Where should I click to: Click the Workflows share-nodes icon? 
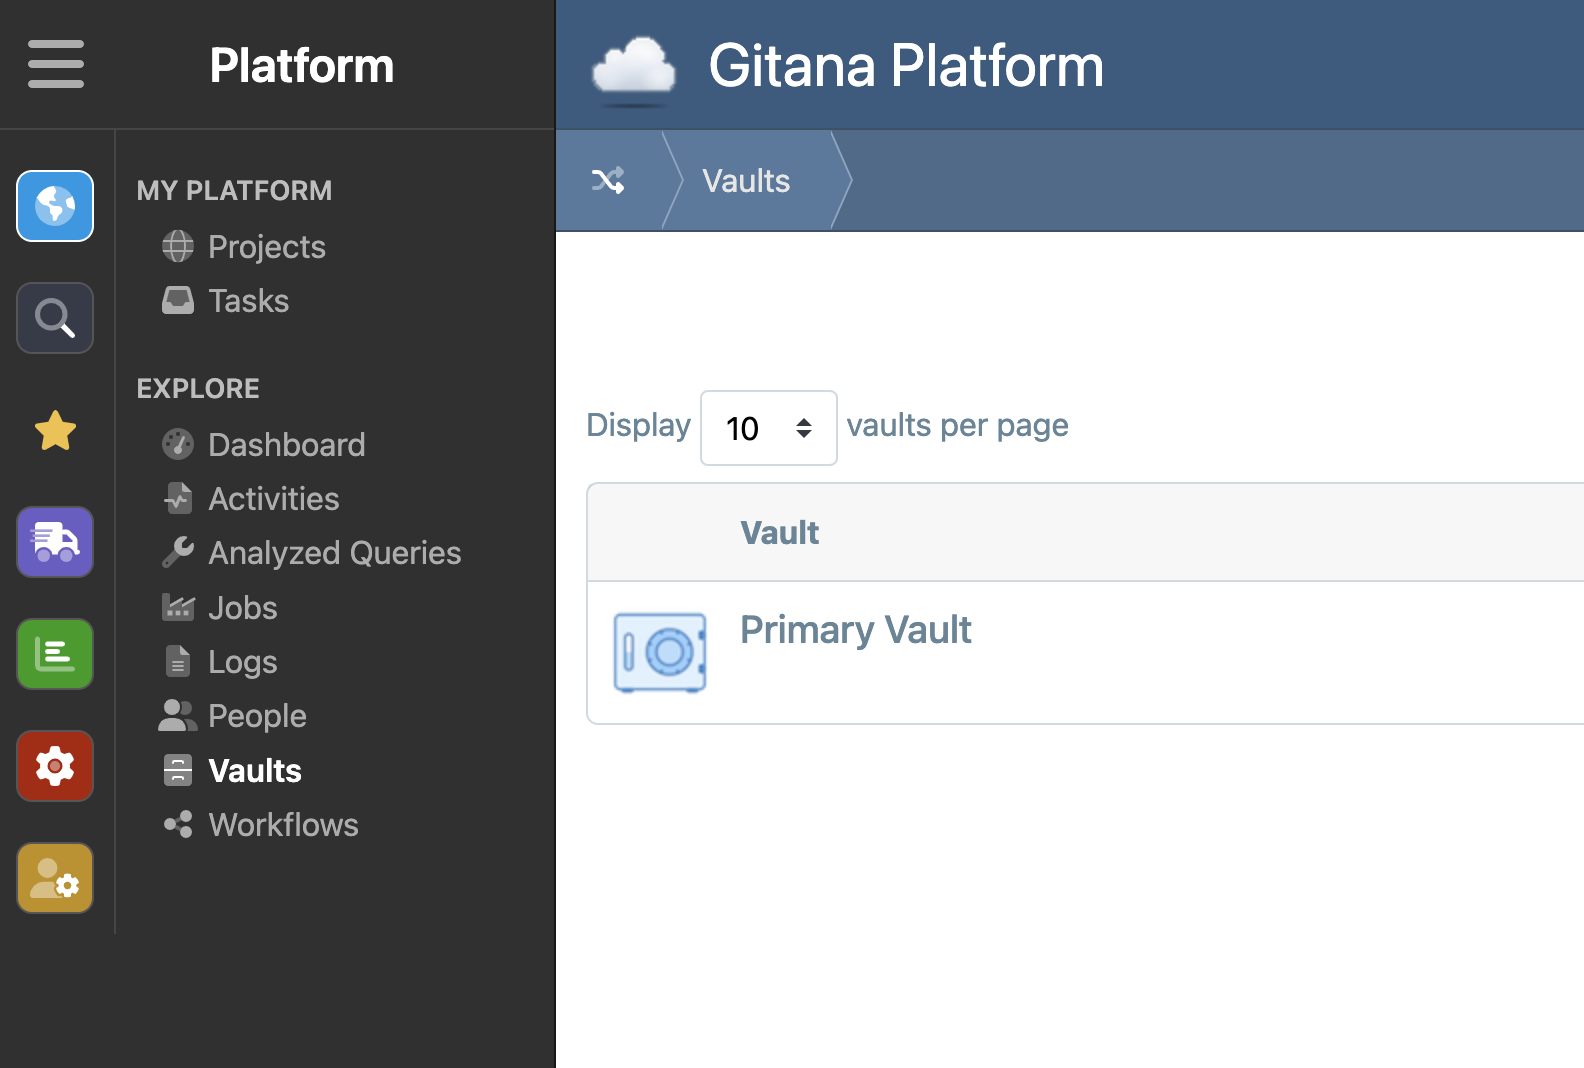(x=178, y=824)
